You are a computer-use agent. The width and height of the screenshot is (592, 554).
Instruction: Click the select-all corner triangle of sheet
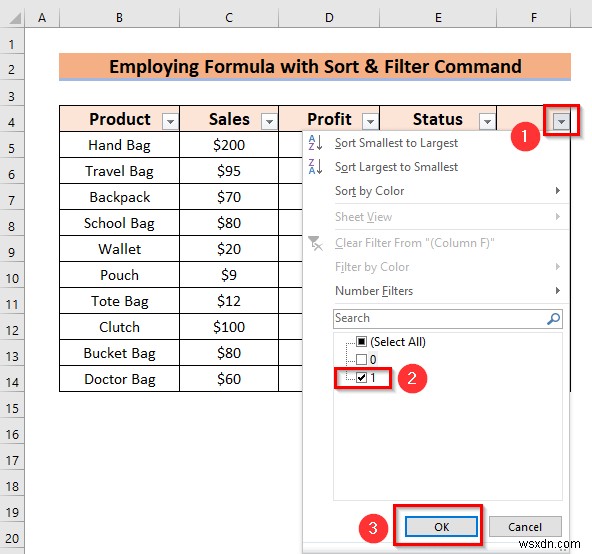15,18
